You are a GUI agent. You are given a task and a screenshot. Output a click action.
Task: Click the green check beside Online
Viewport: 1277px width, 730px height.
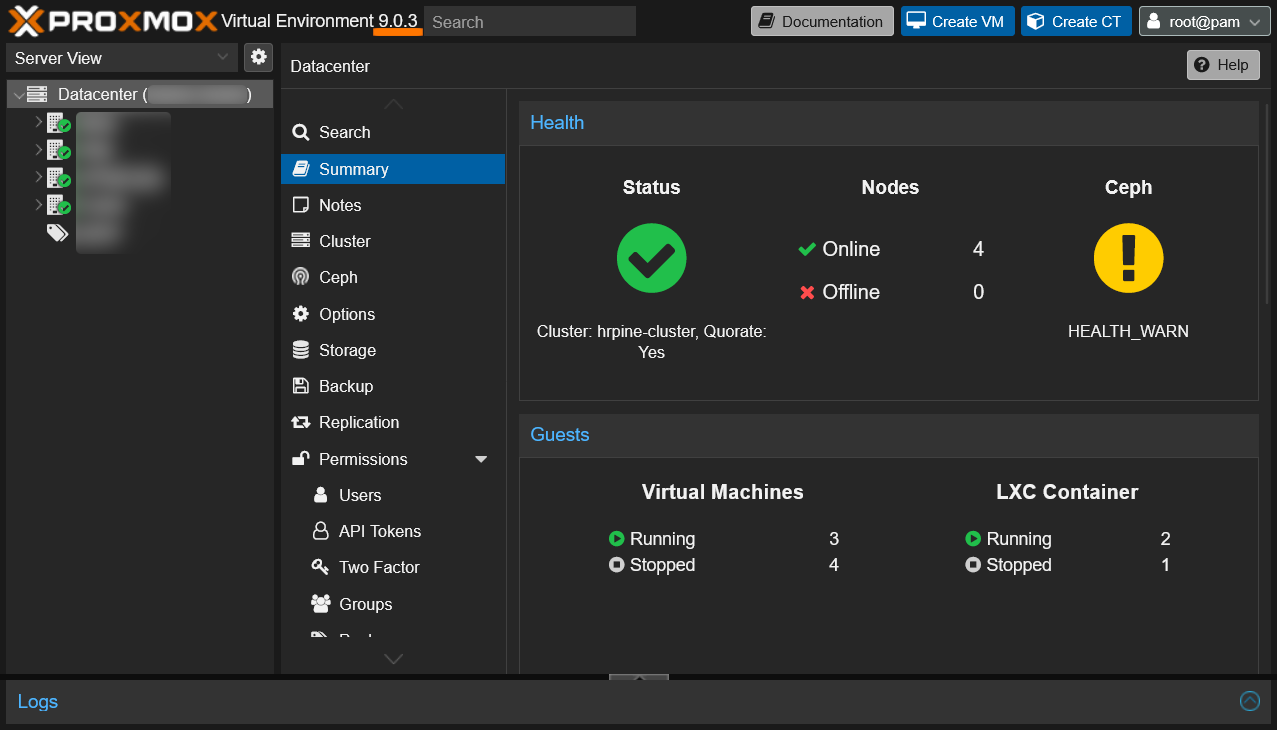point(807,249)
